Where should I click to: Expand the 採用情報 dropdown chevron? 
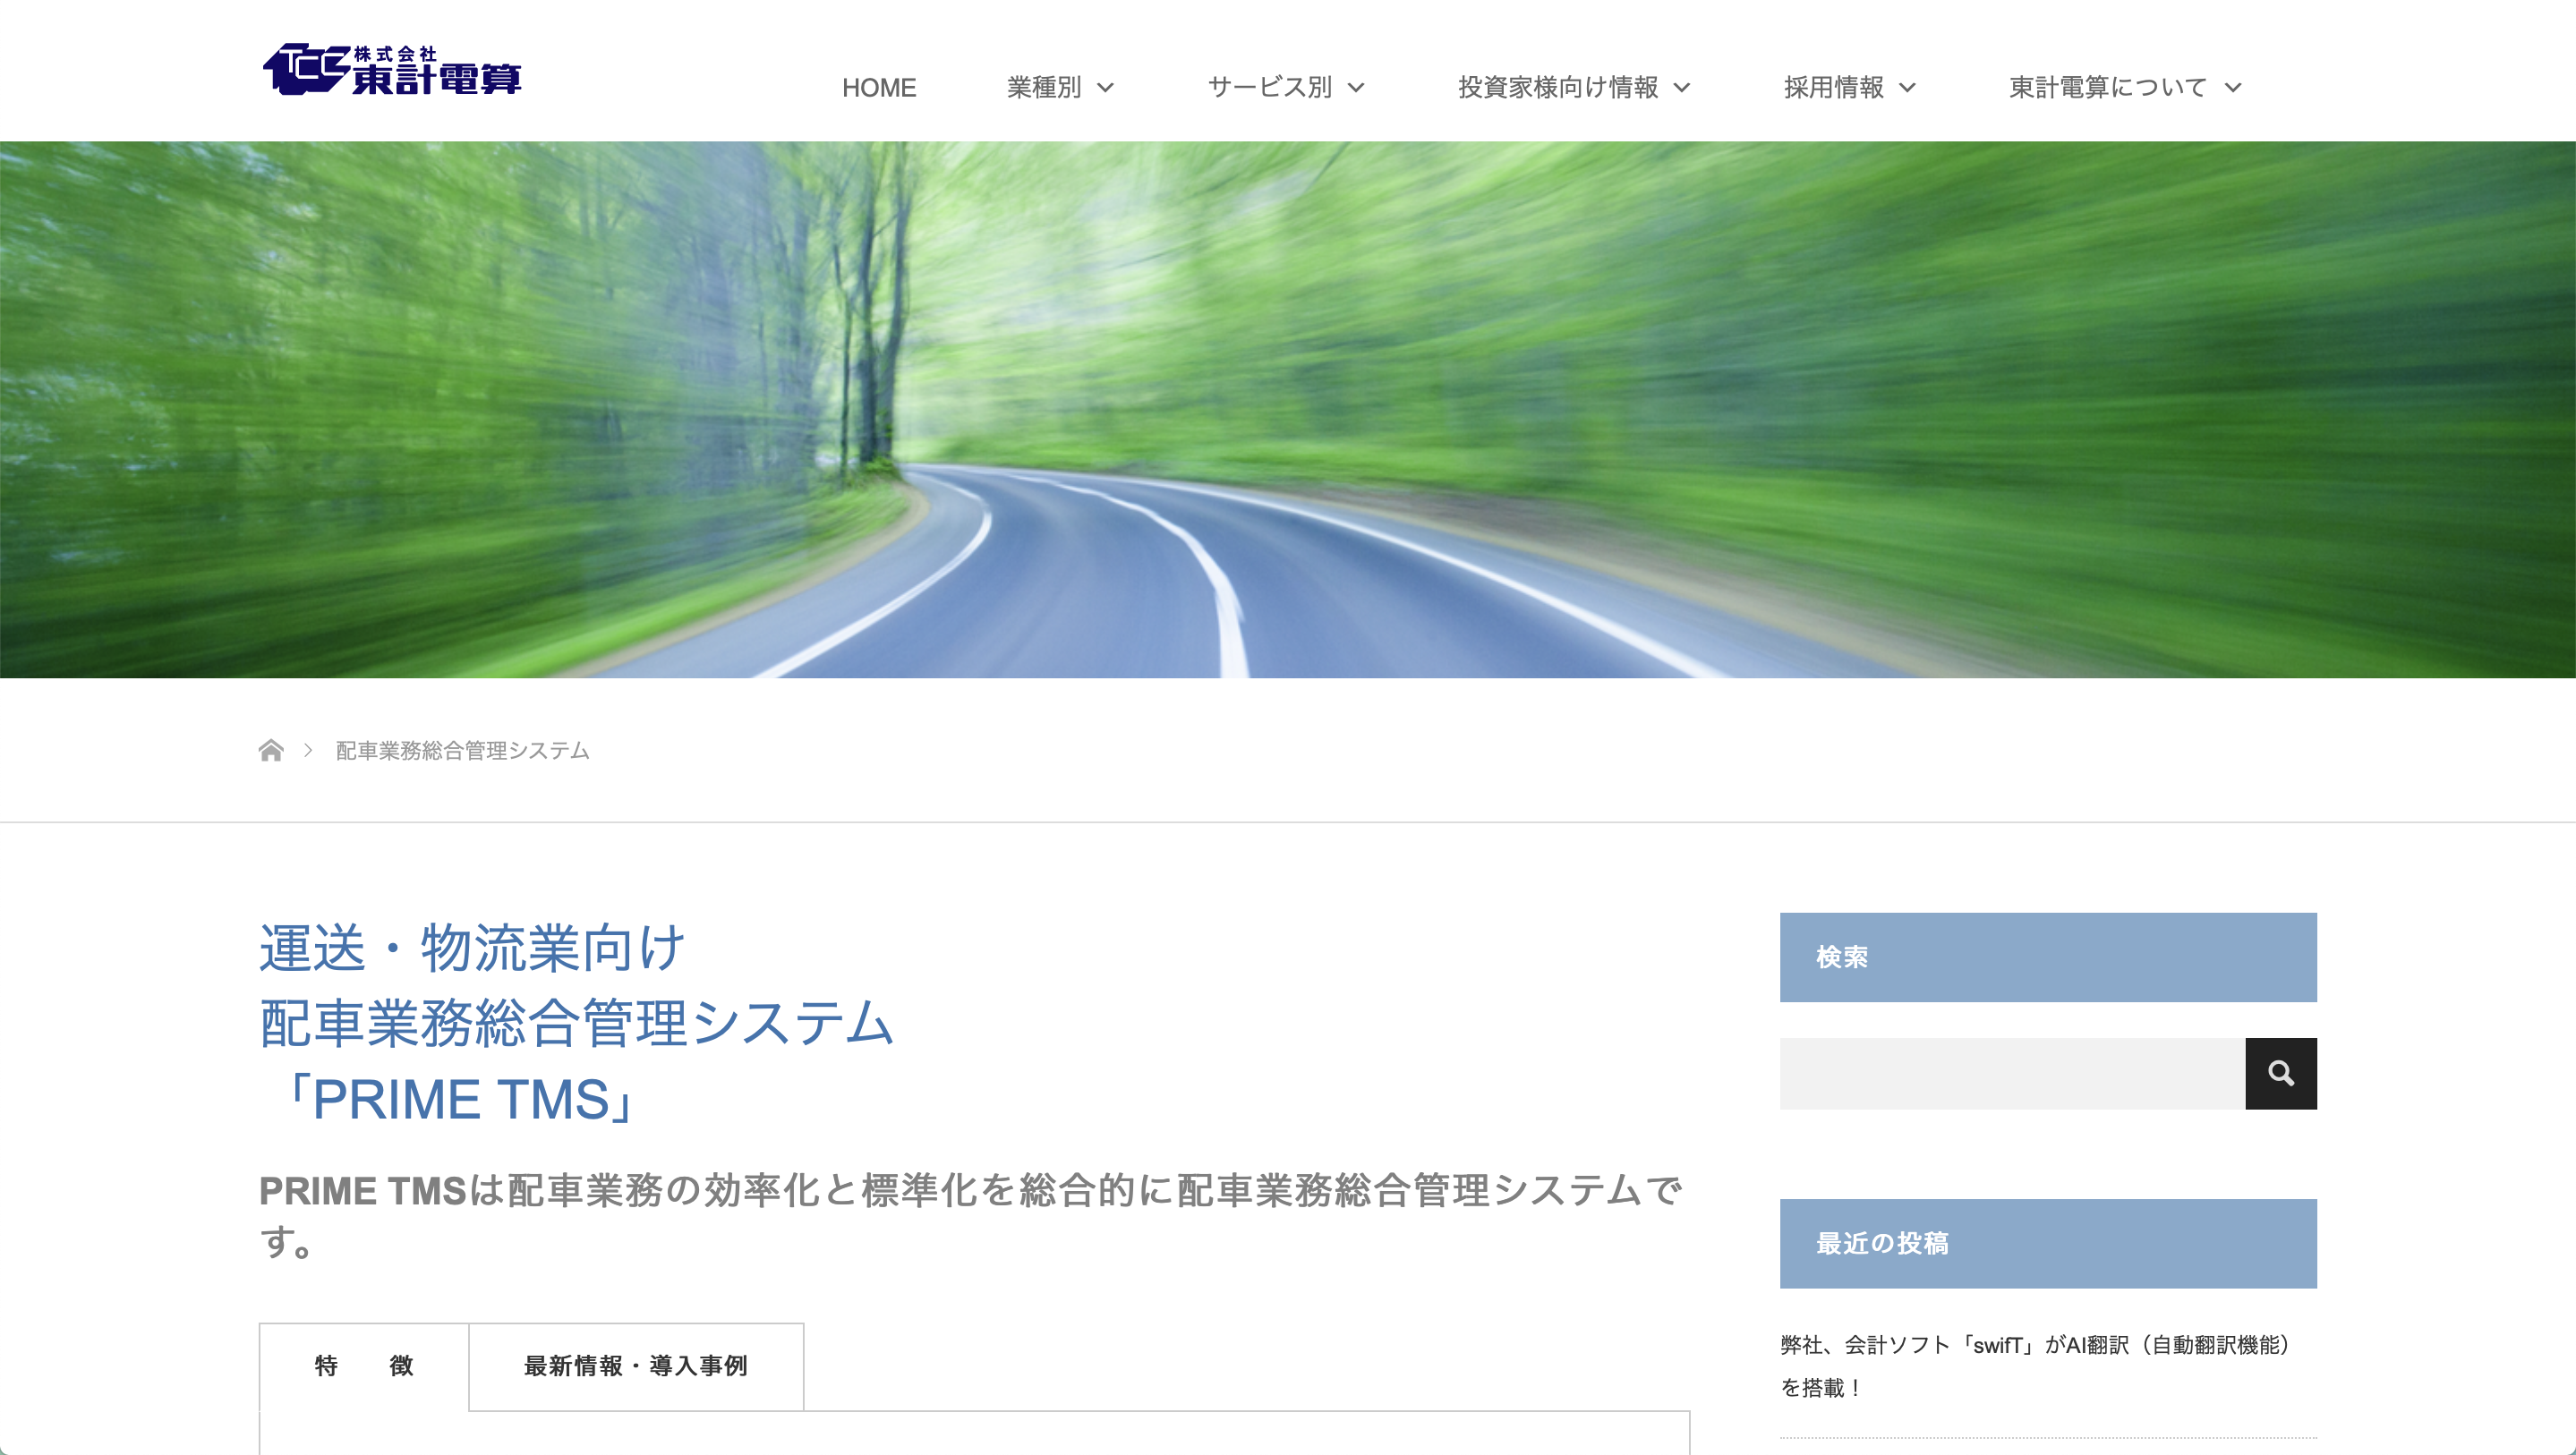click(x=1907, y=88)
